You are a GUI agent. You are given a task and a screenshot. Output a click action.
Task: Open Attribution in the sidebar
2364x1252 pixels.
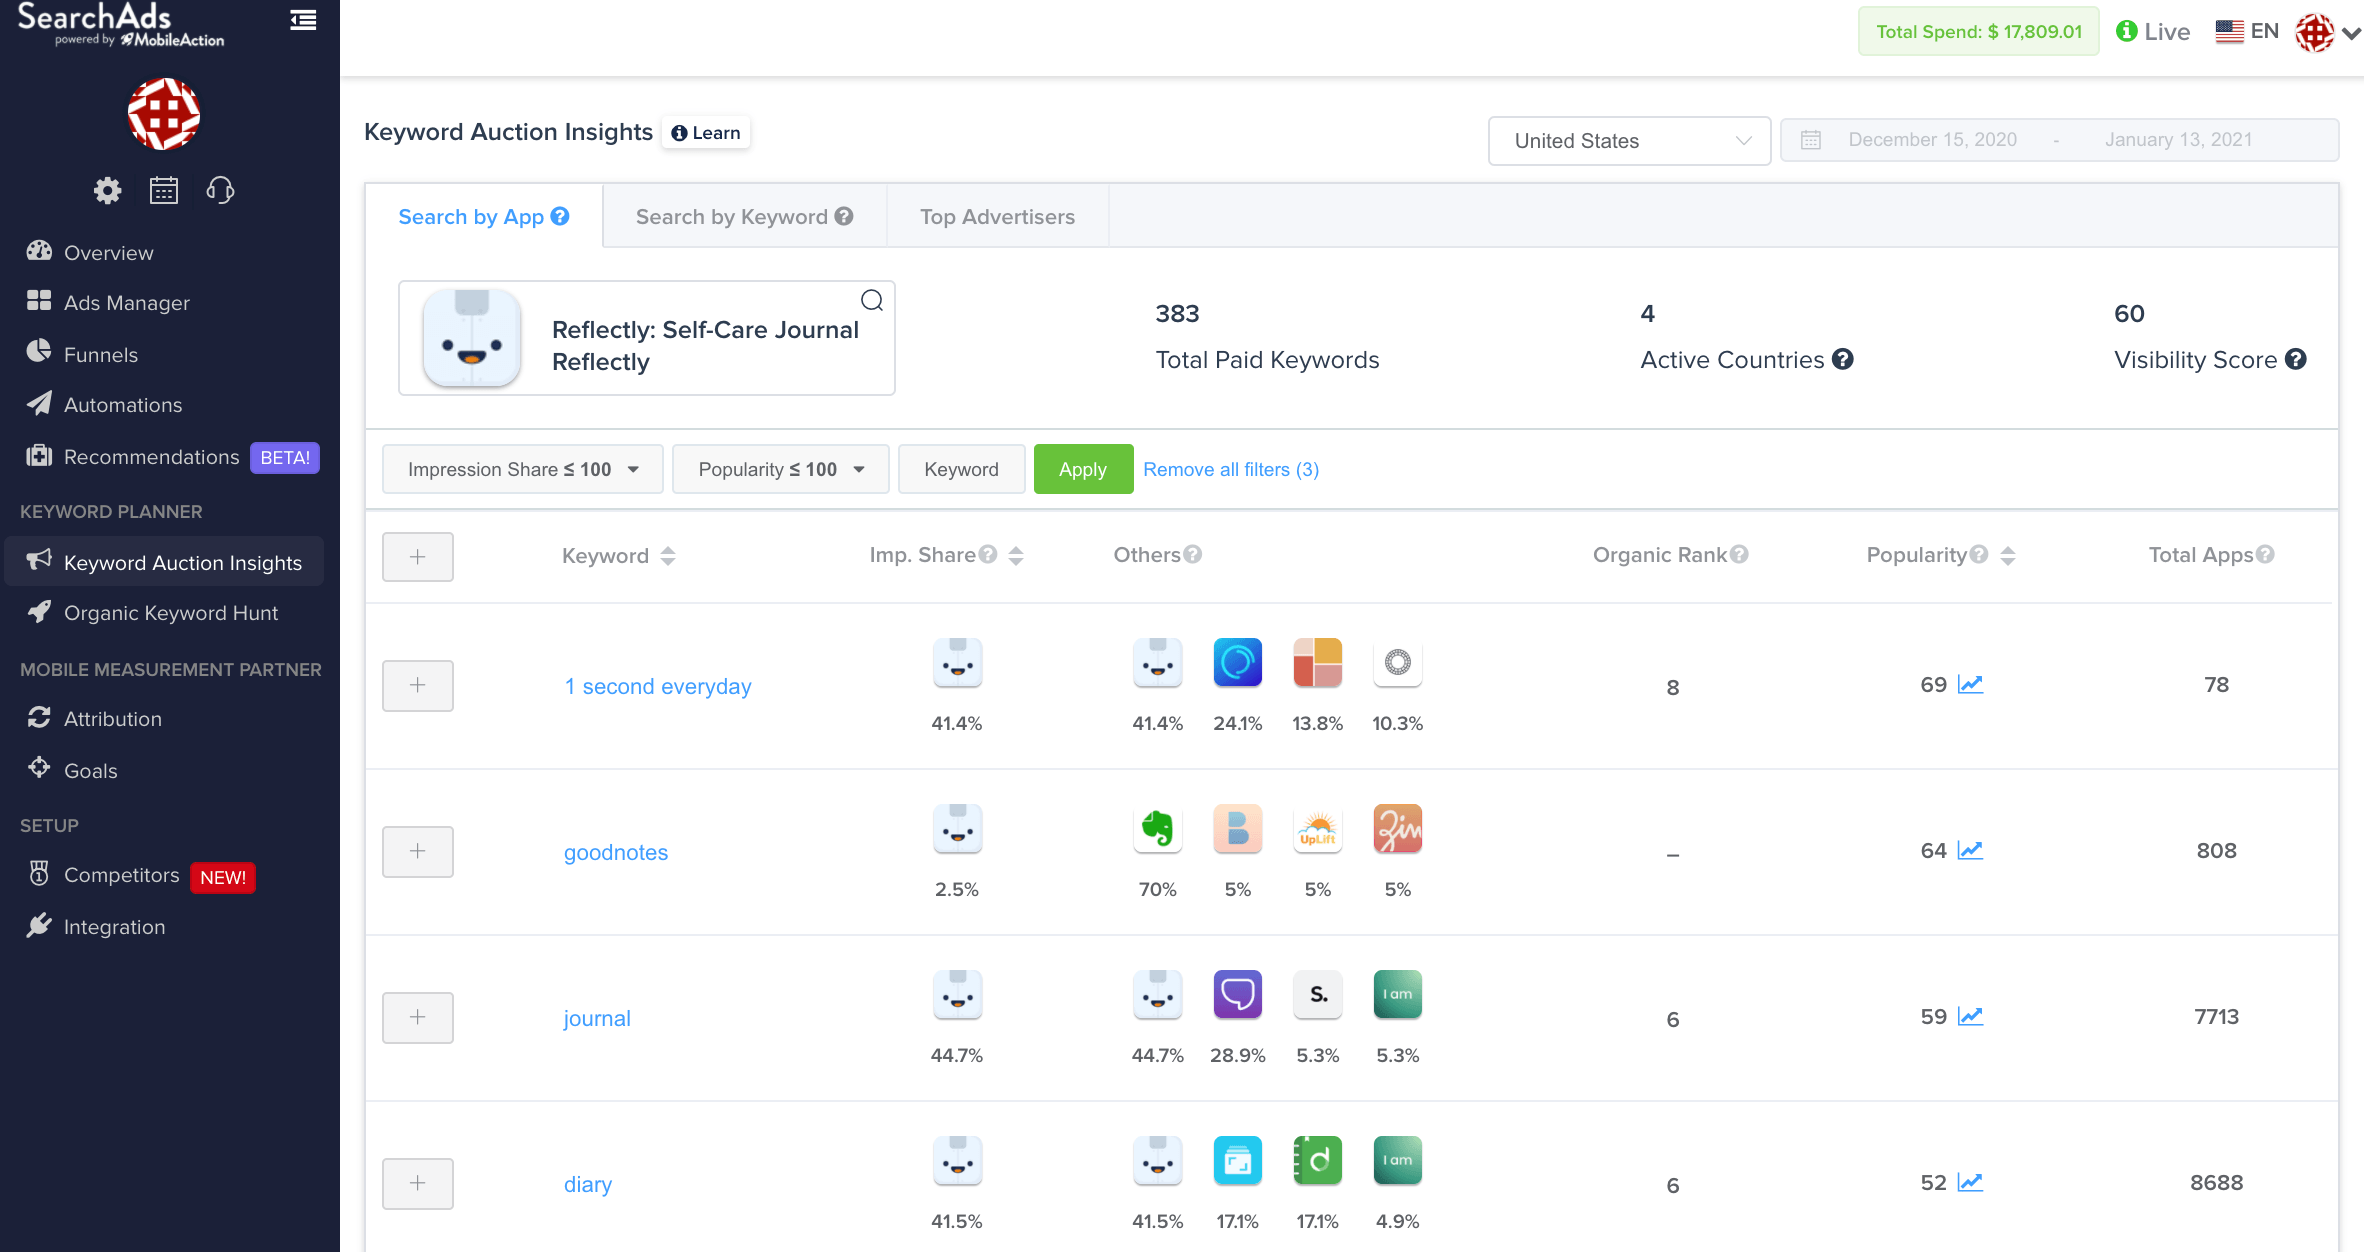point(112,718)
